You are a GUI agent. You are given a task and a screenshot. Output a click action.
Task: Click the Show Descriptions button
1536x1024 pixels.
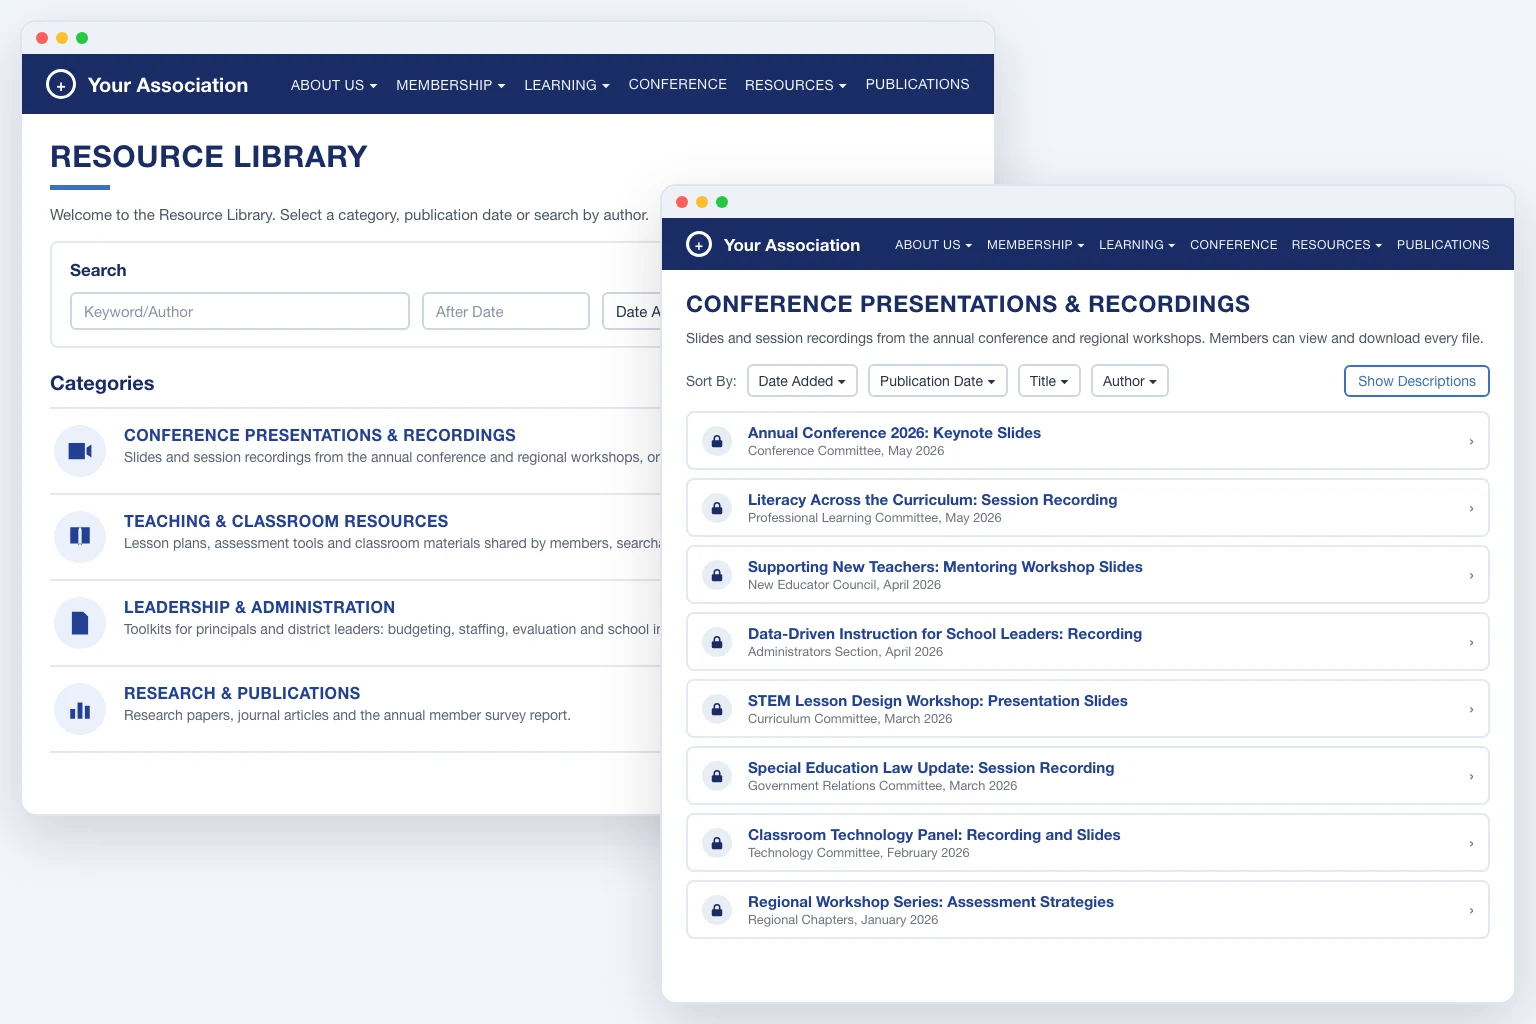click(1417, 381)
